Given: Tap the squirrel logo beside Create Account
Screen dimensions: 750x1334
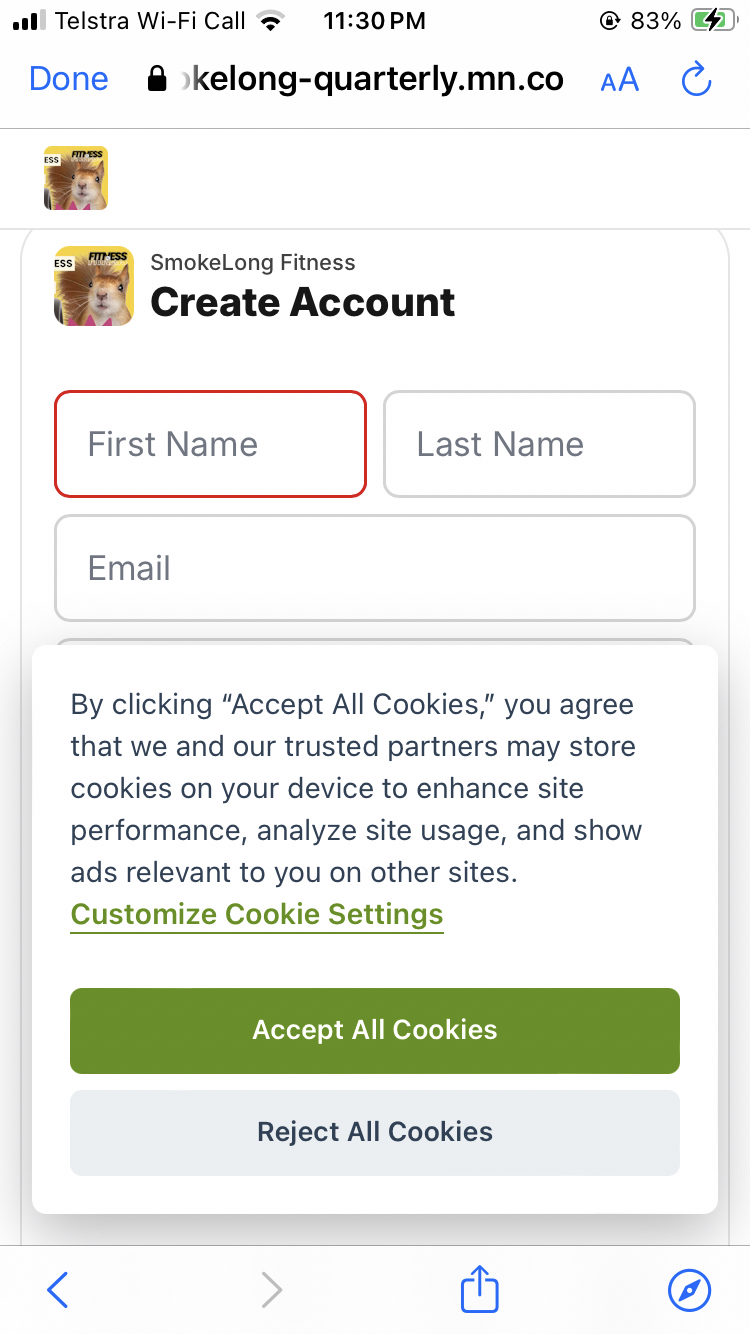Looking at the screenshot, I should coord(94,286).
